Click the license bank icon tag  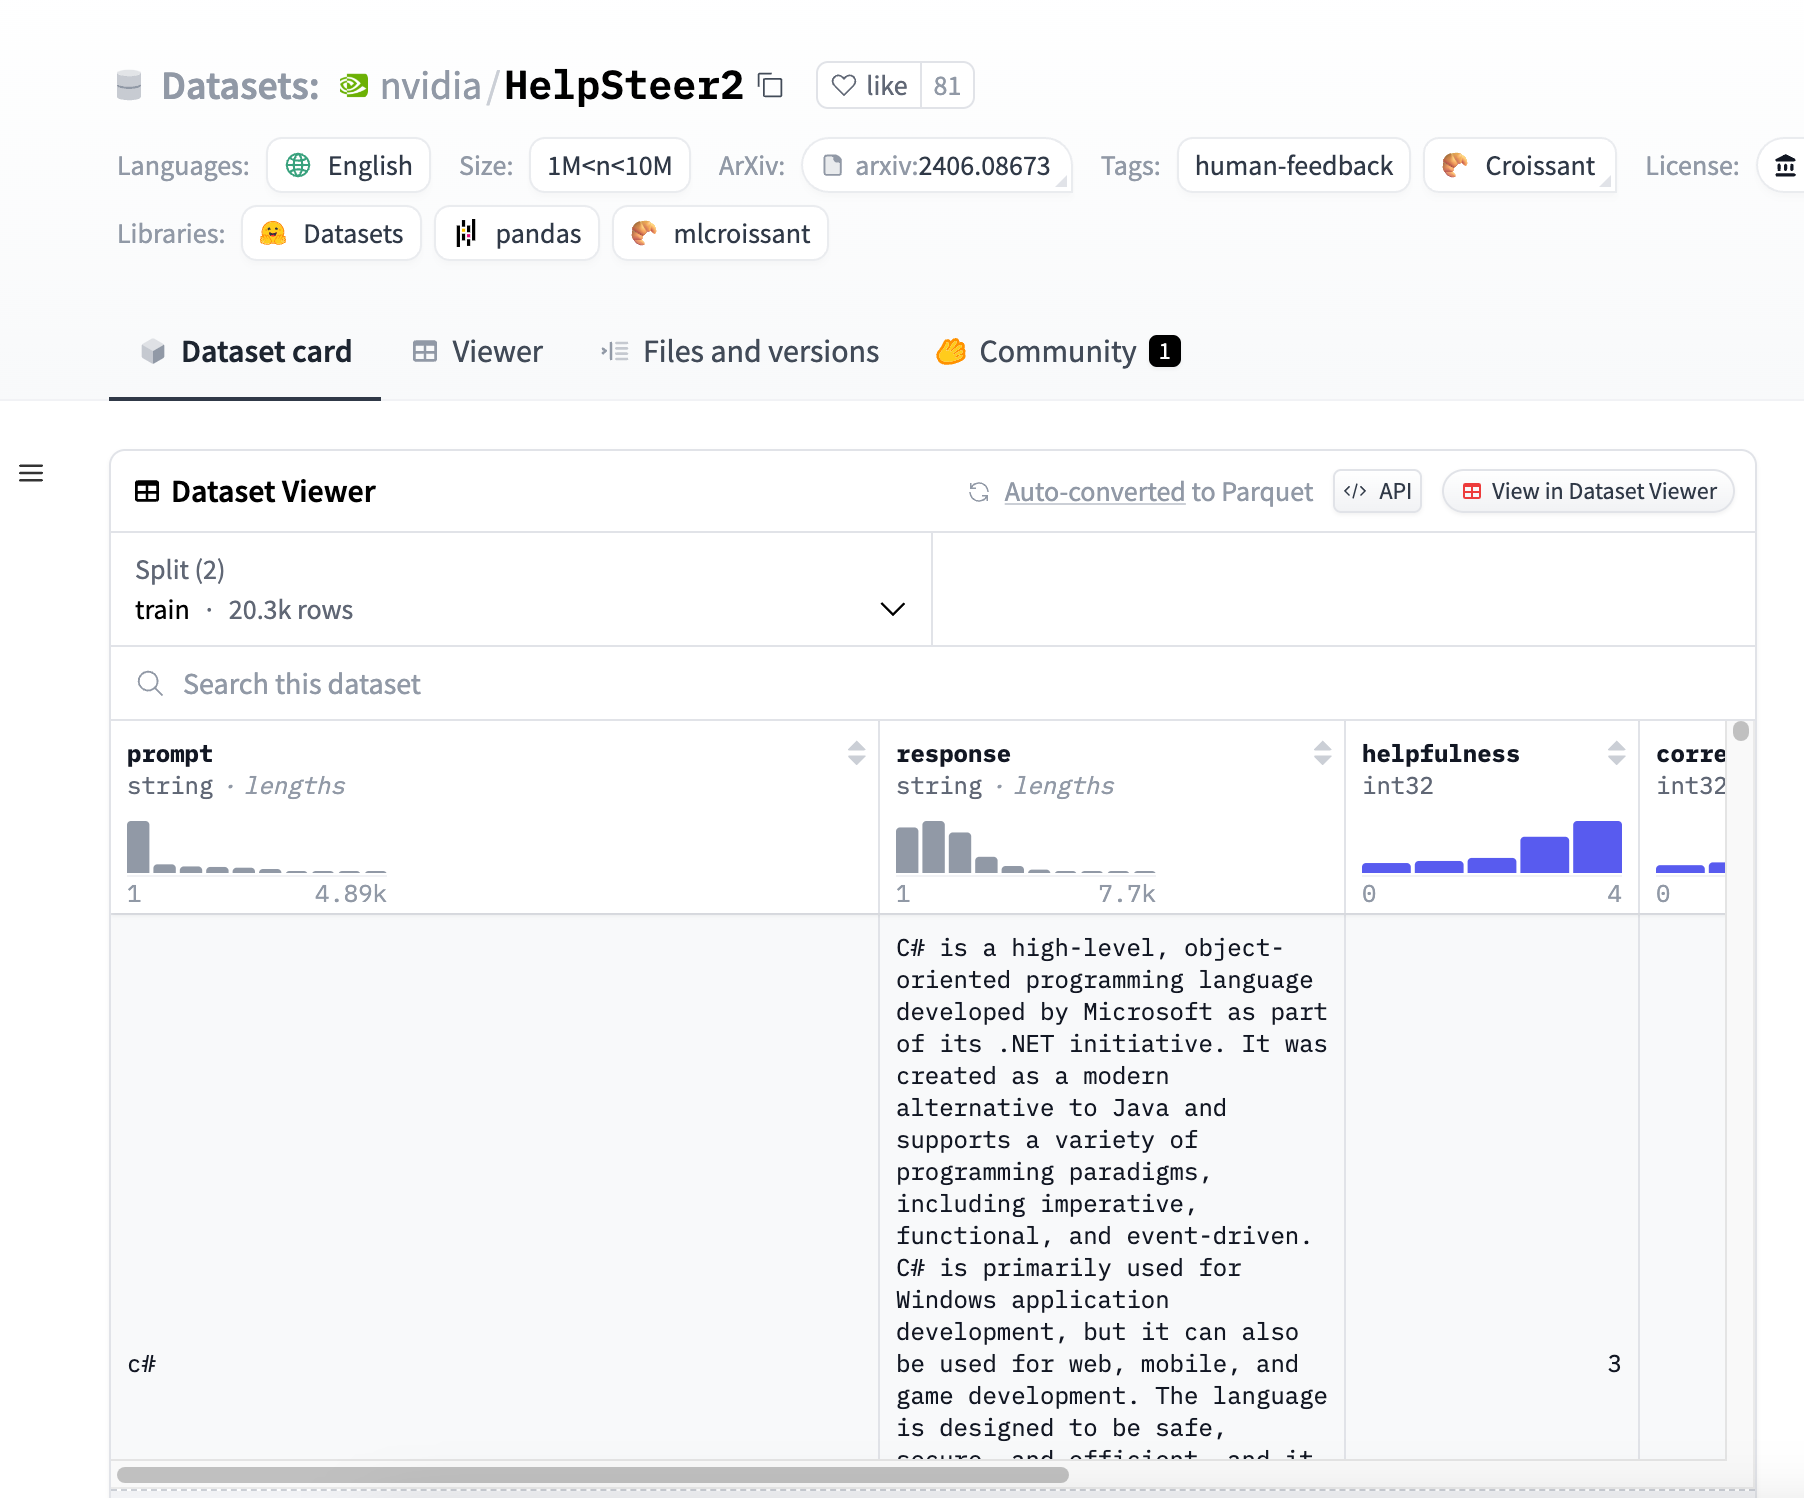[1785, 165]
